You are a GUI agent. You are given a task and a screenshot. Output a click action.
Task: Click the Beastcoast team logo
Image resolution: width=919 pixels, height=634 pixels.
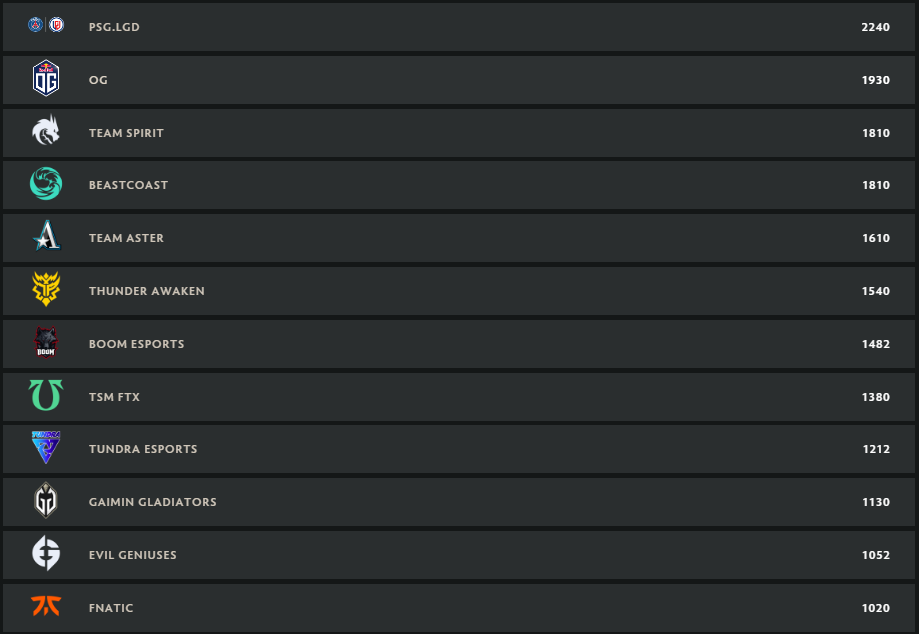click(x=46, y=185)
